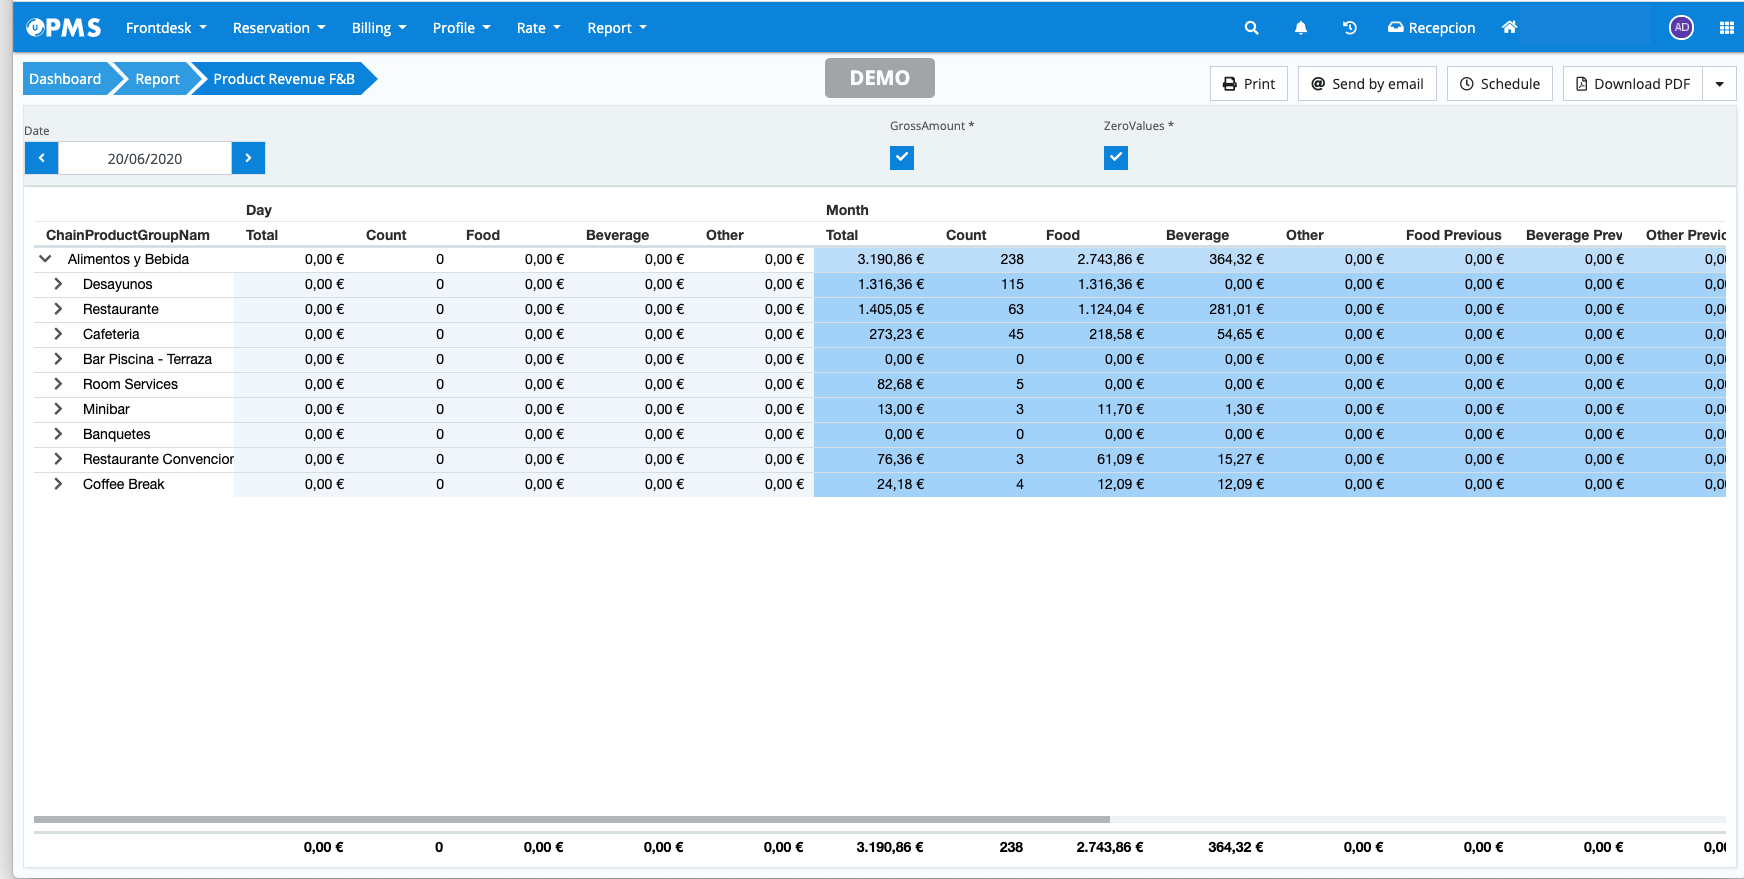Expand the Room Services row
Image resolution: width=1744 pixels, height=879 pixels.
(x=58, y=384)
